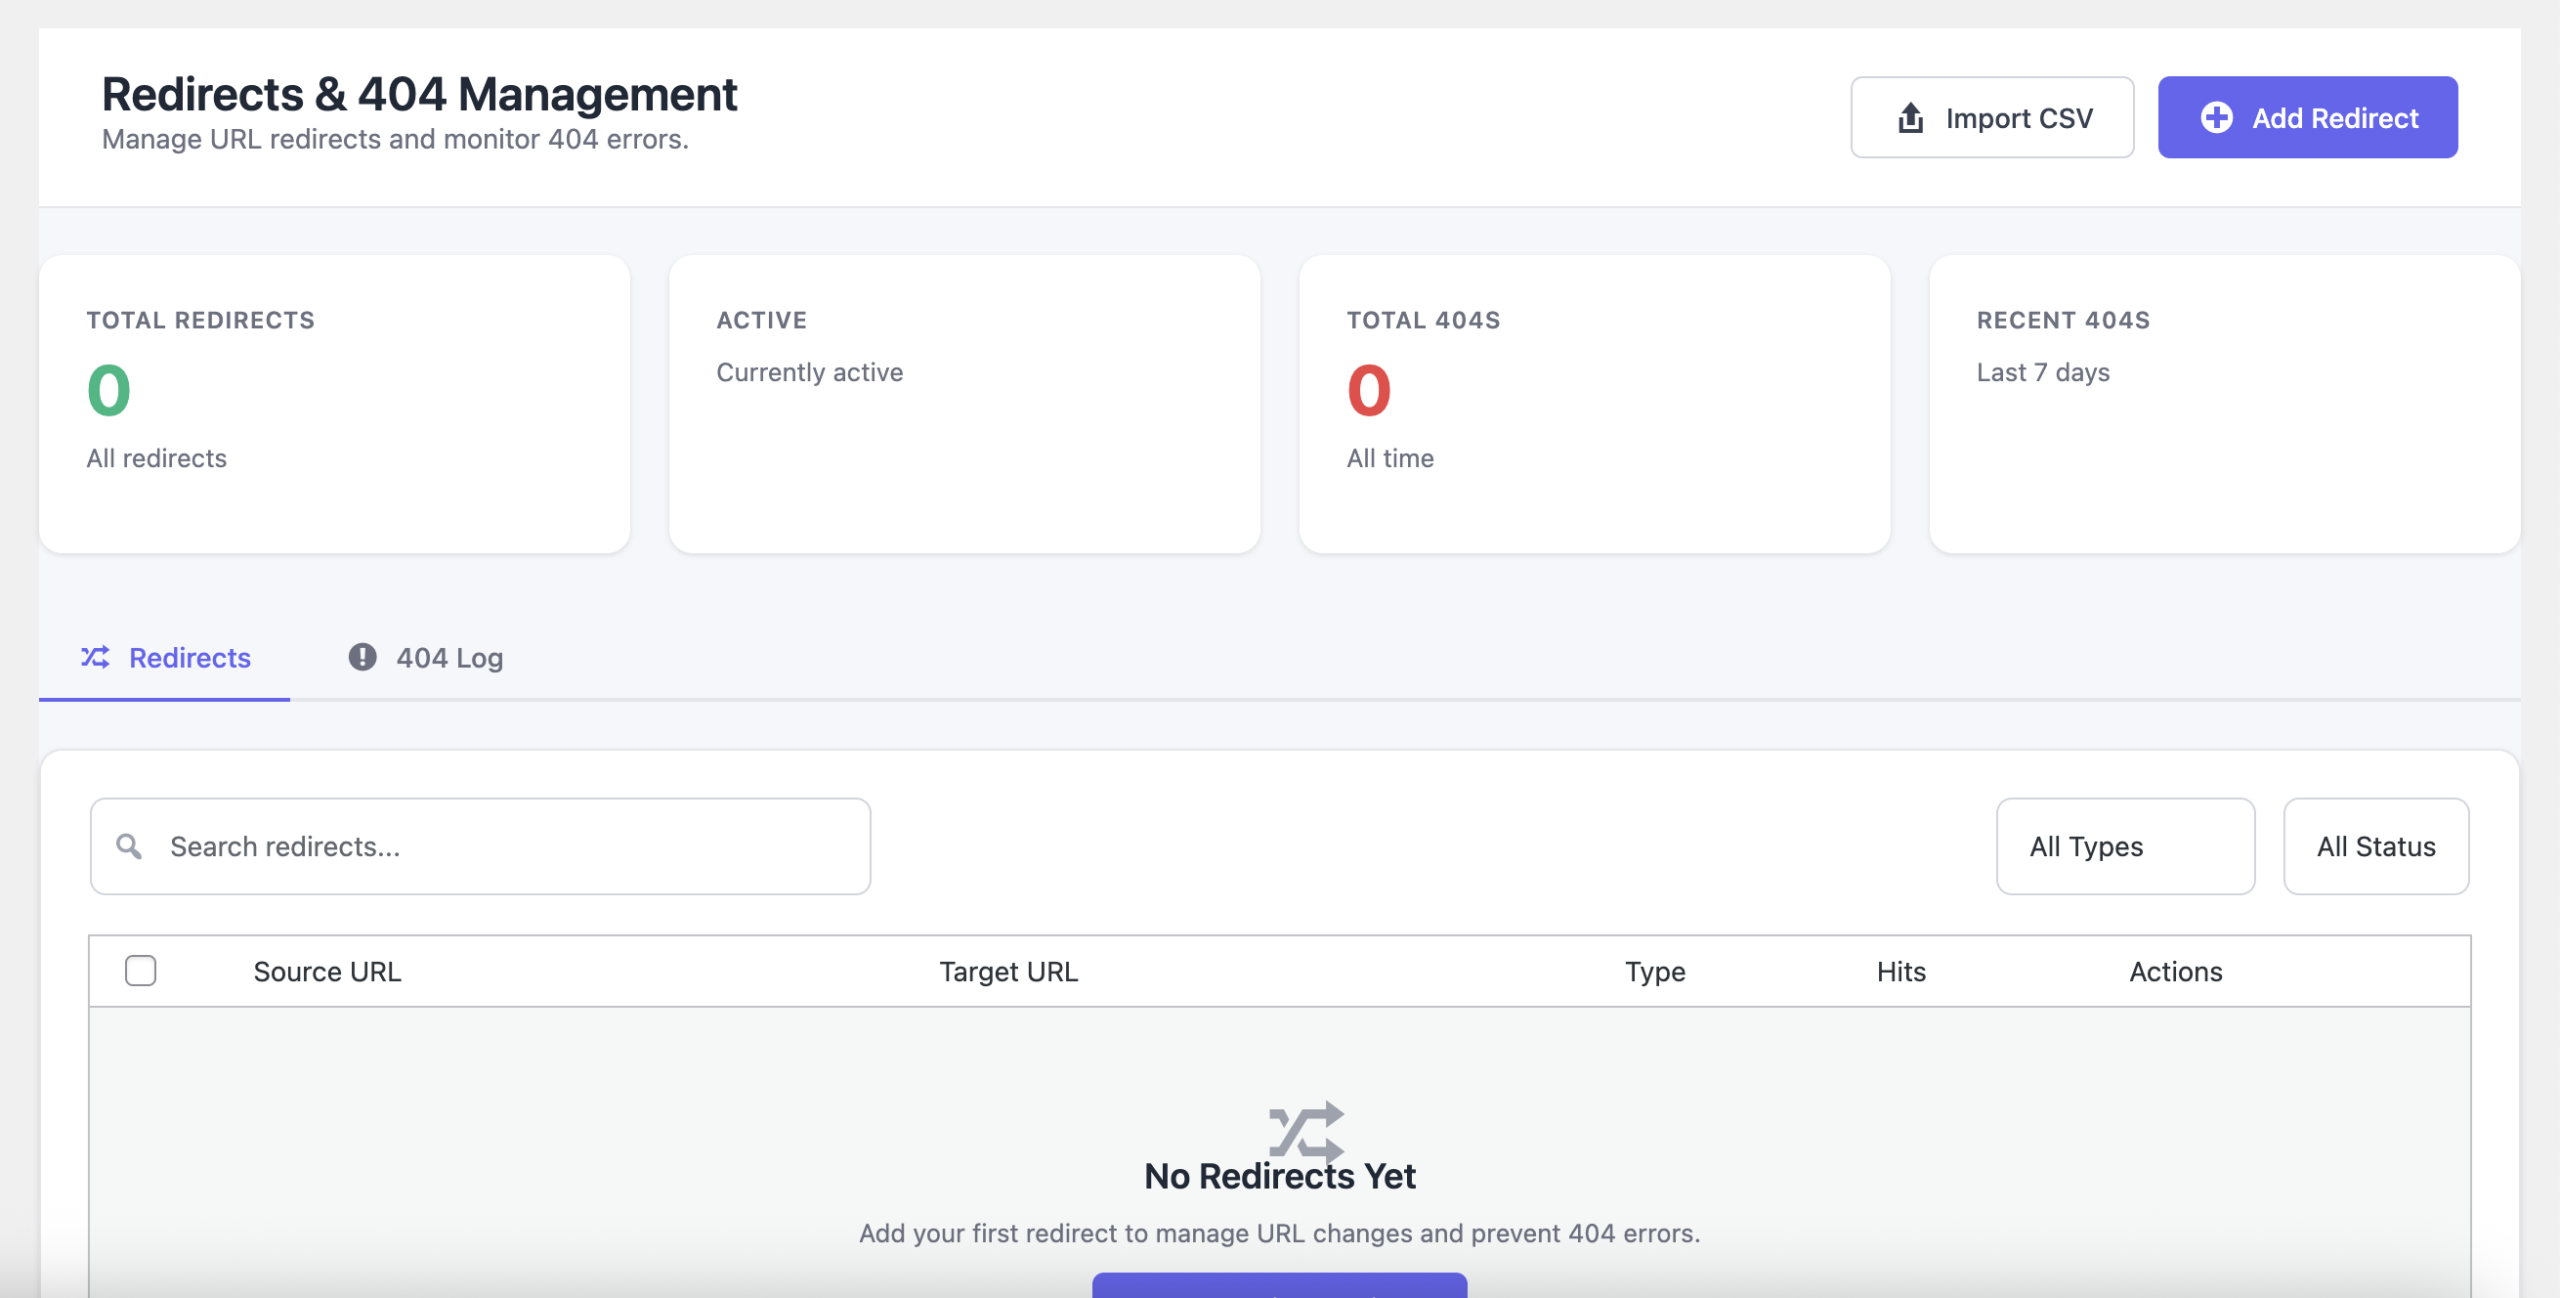Click the plus icon on Add Redirect

point(2216,118)
